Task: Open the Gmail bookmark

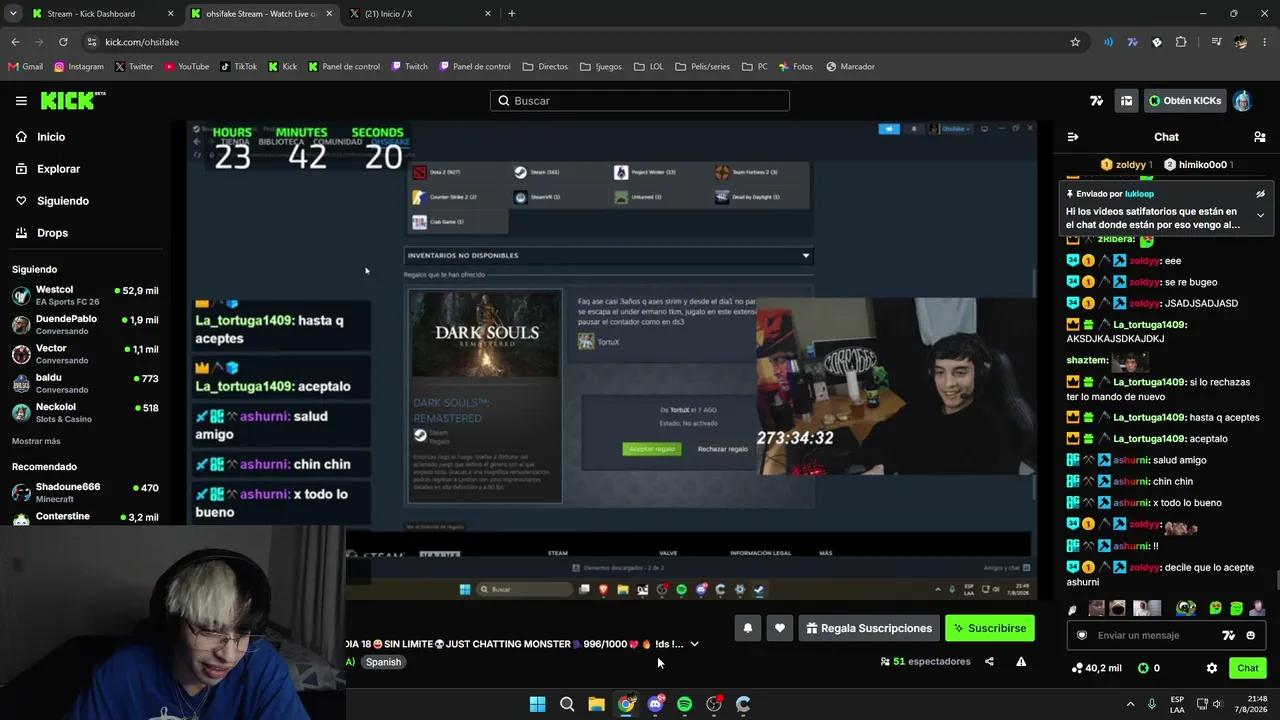Action: coord(25,67)
